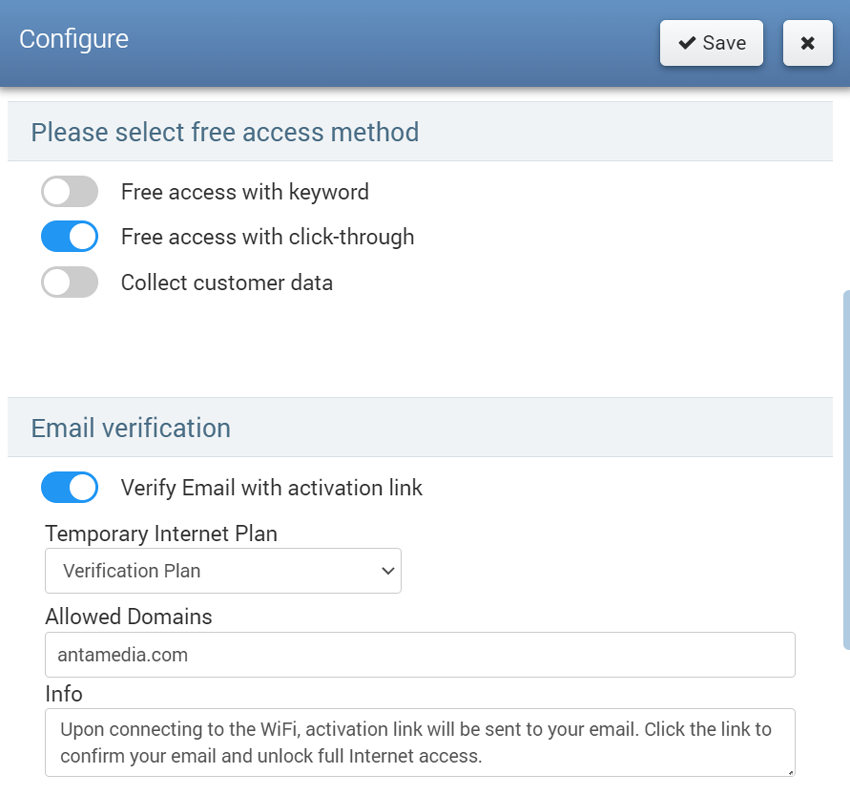
Task: Close the Configure dialog with X
Action: [x=807, y=43]
